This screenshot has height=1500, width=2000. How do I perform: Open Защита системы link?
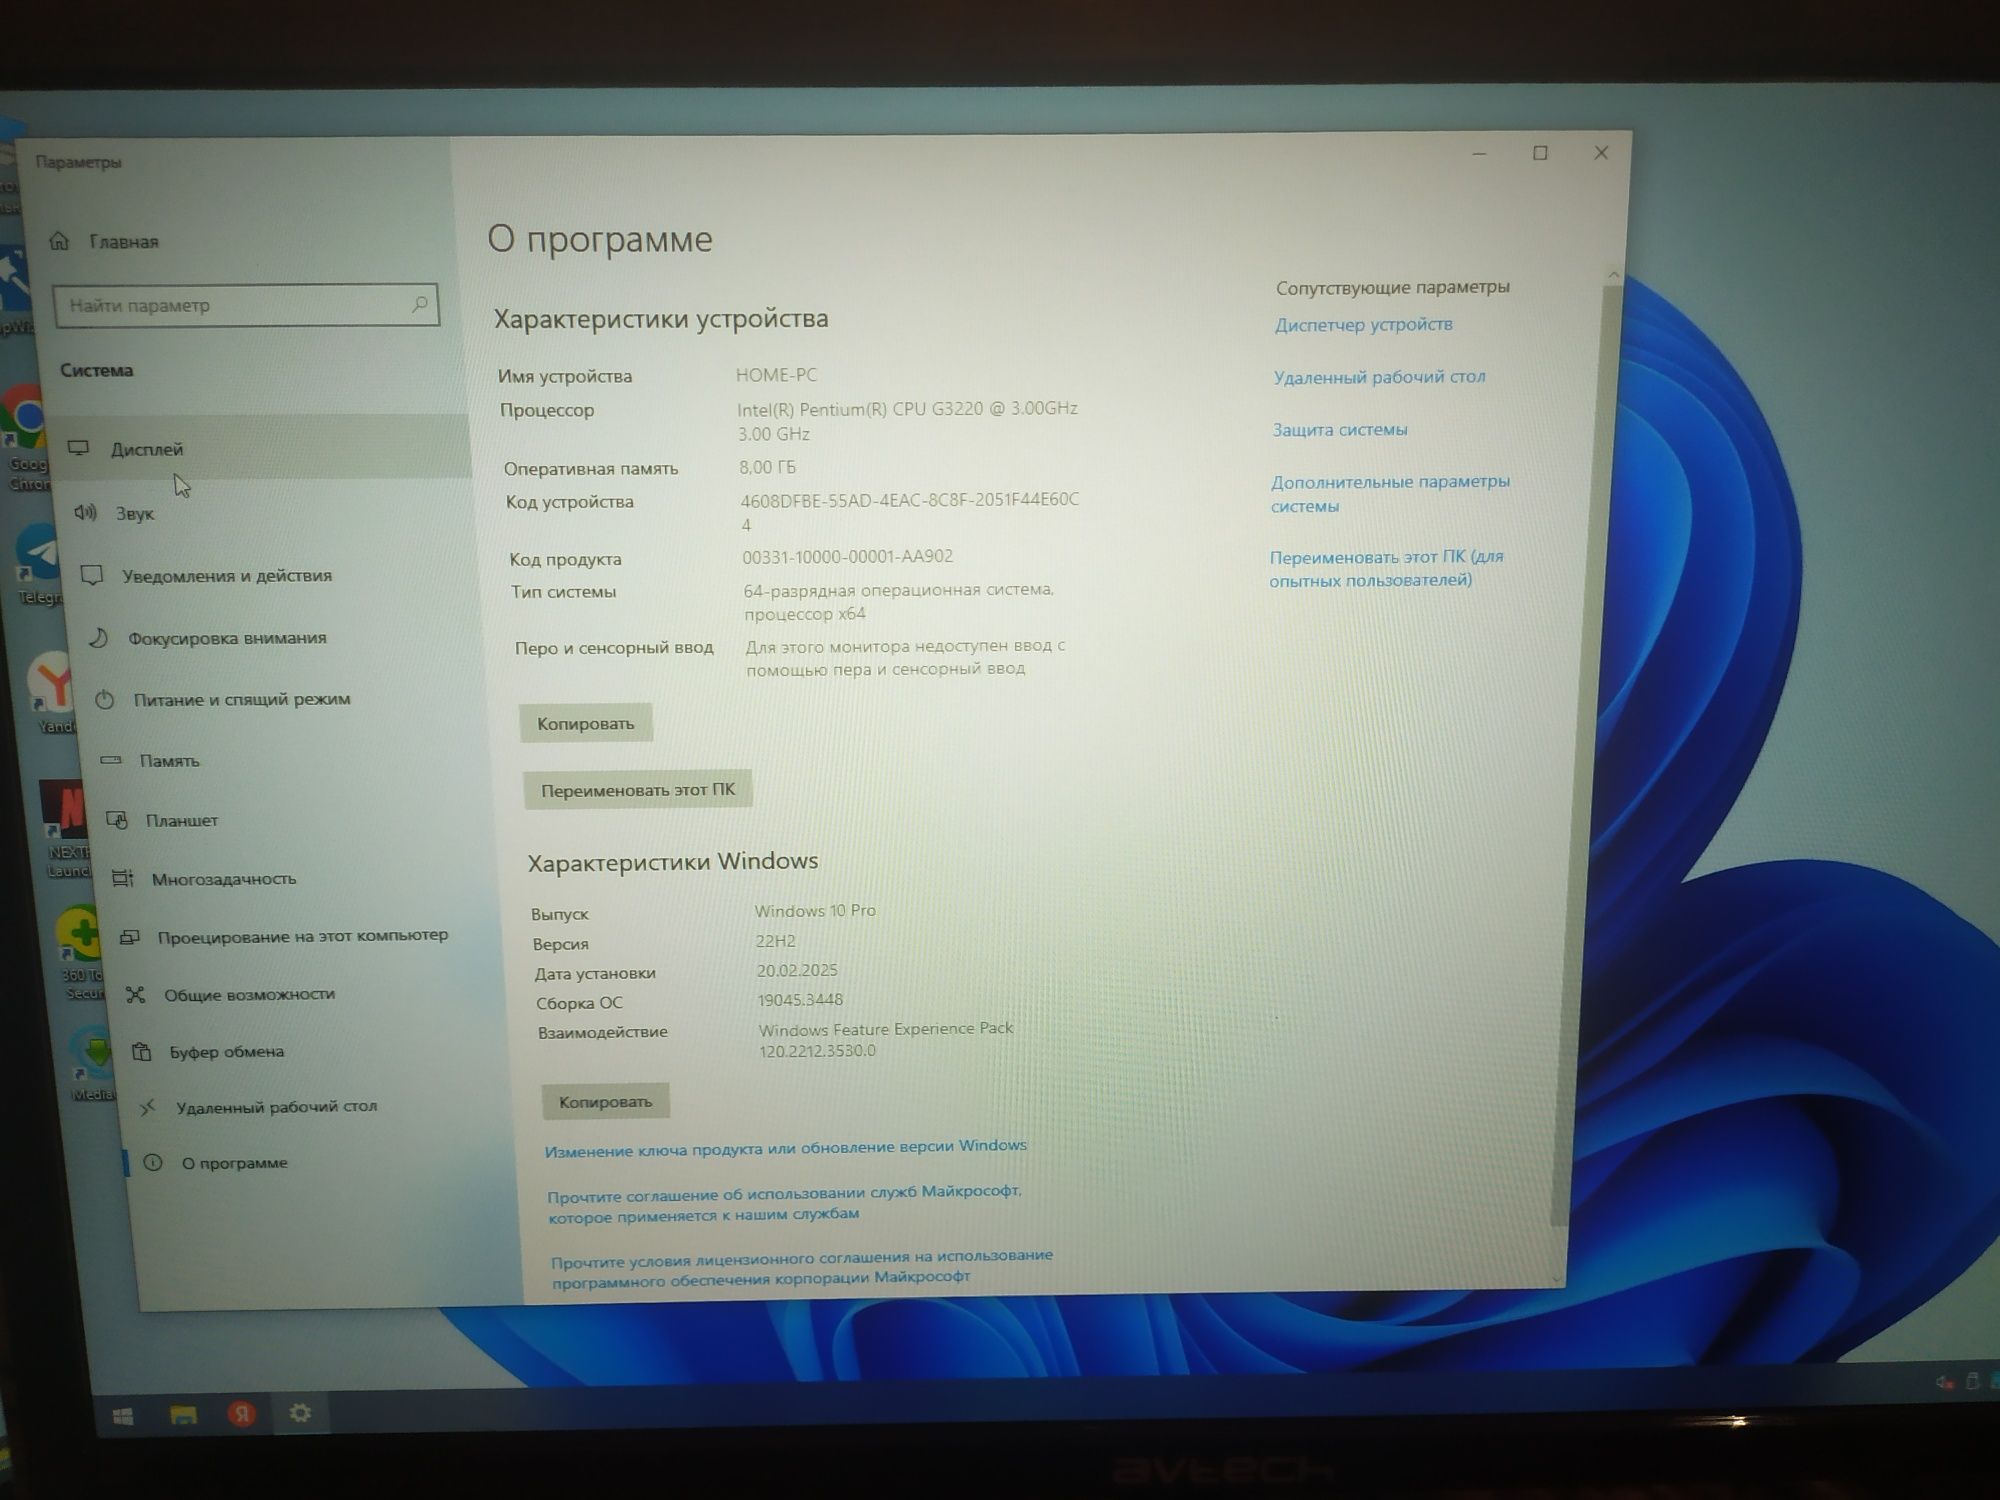(1340, 430)
